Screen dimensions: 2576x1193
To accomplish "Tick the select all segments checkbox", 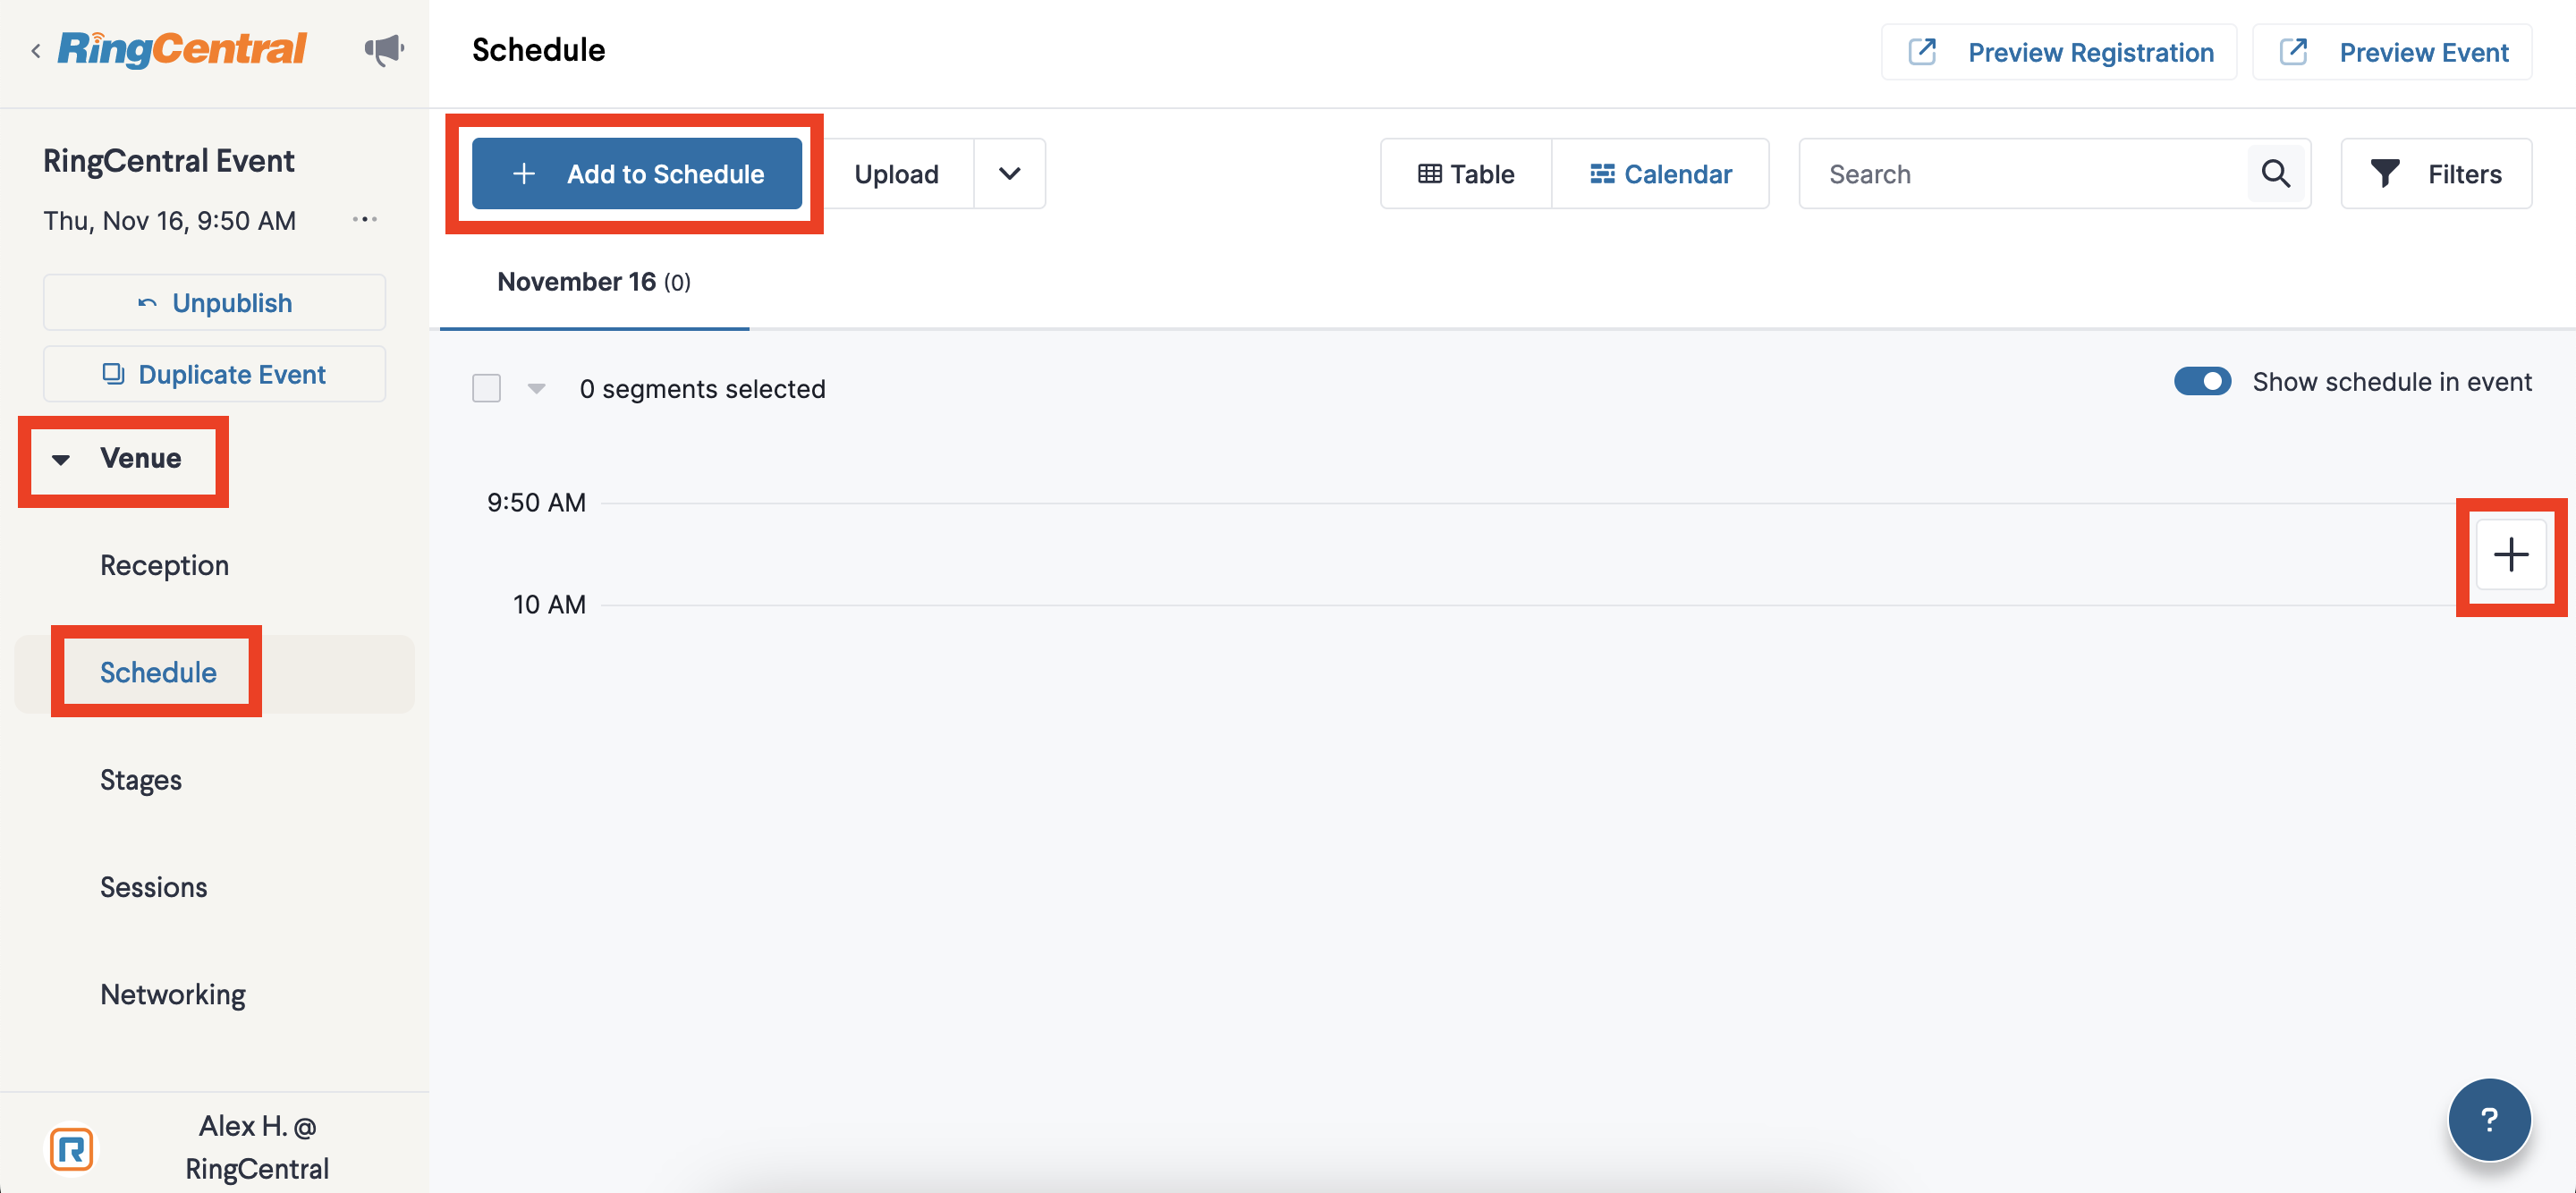I will click(487, 388).
